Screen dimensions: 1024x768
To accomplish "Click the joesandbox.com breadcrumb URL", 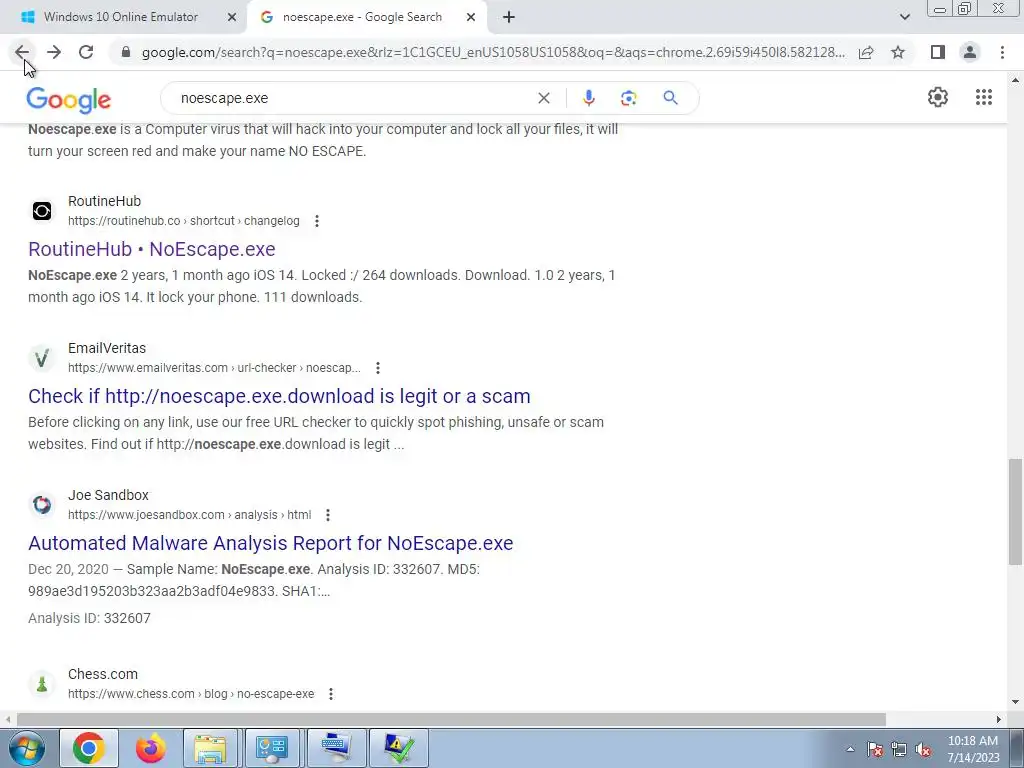I will pos(189,515).
